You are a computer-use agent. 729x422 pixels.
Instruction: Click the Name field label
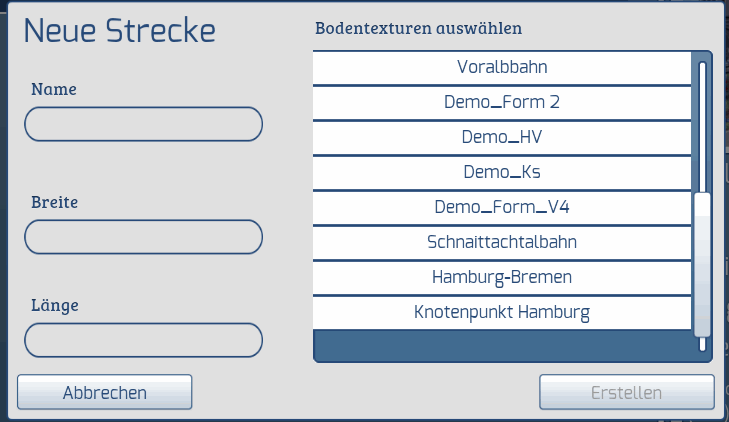point(54,88)
